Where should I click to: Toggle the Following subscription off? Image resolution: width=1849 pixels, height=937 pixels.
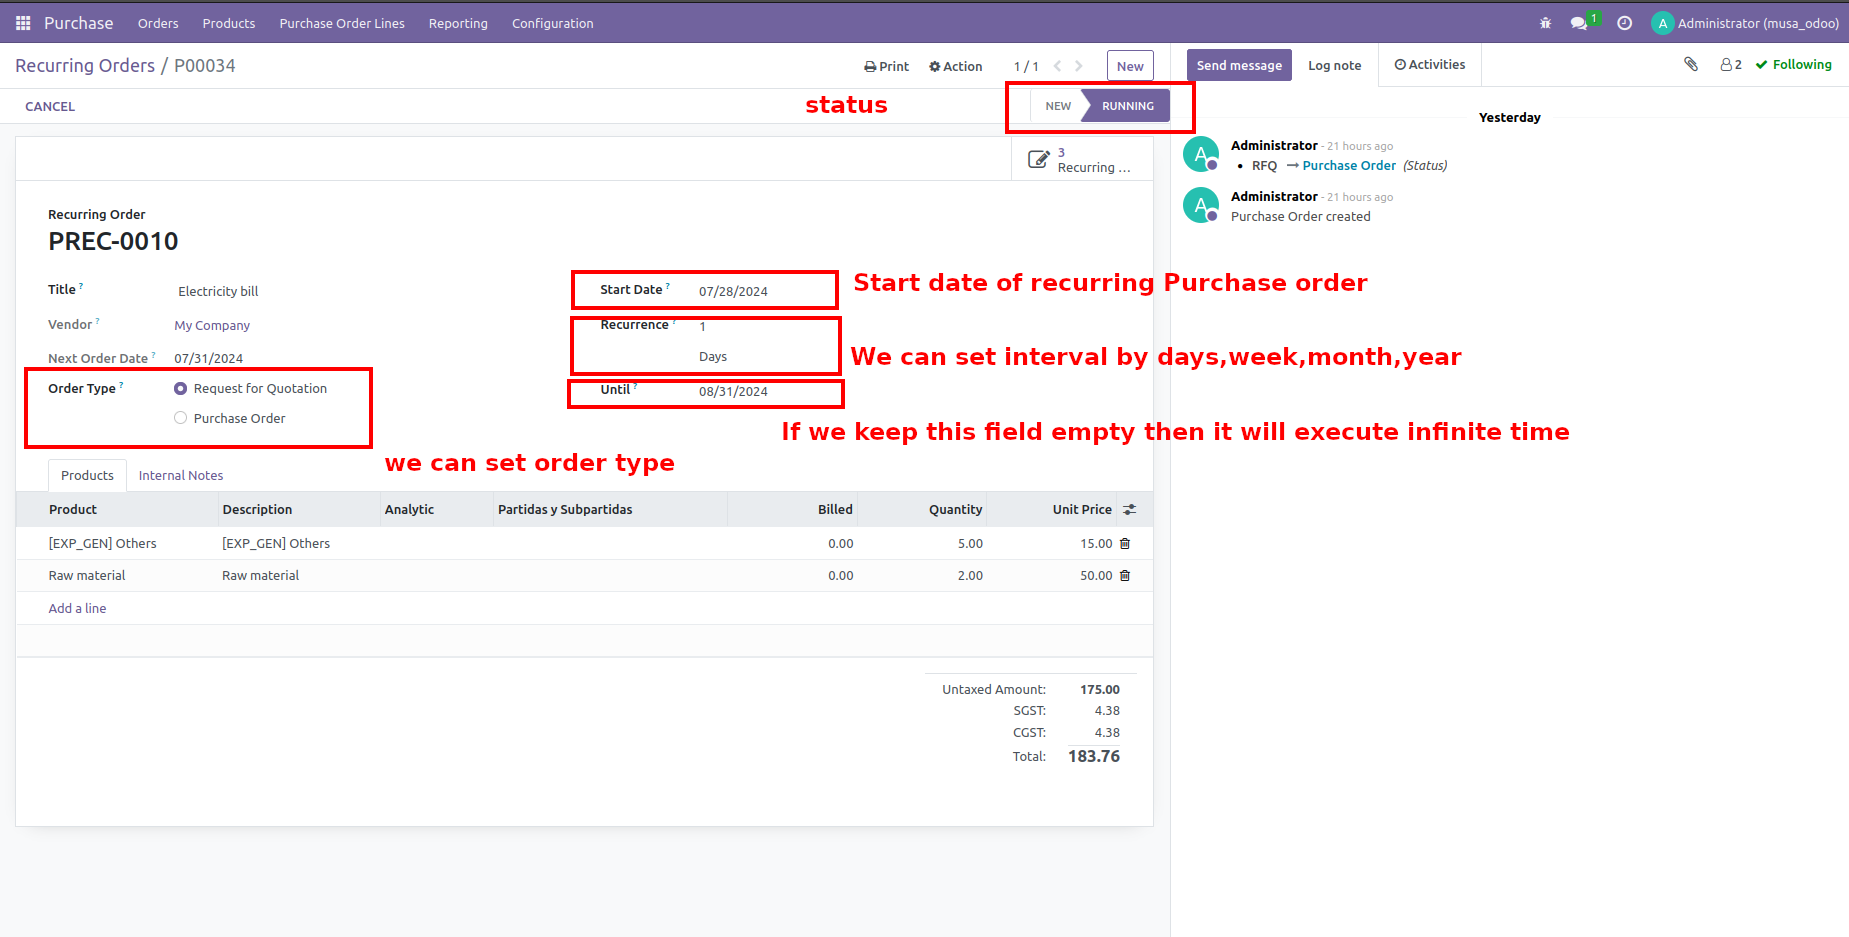coord(1793,64)
